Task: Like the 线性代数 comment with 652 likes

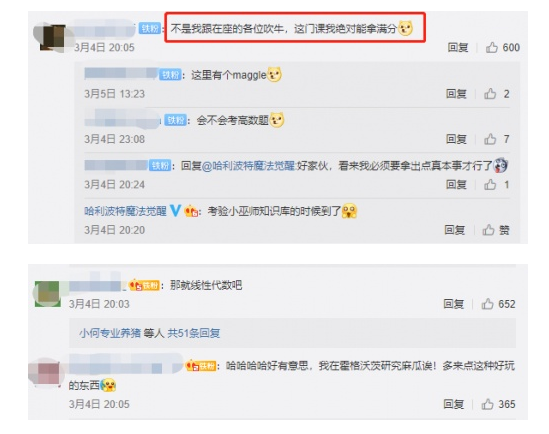Action: (x=487, y=304)
